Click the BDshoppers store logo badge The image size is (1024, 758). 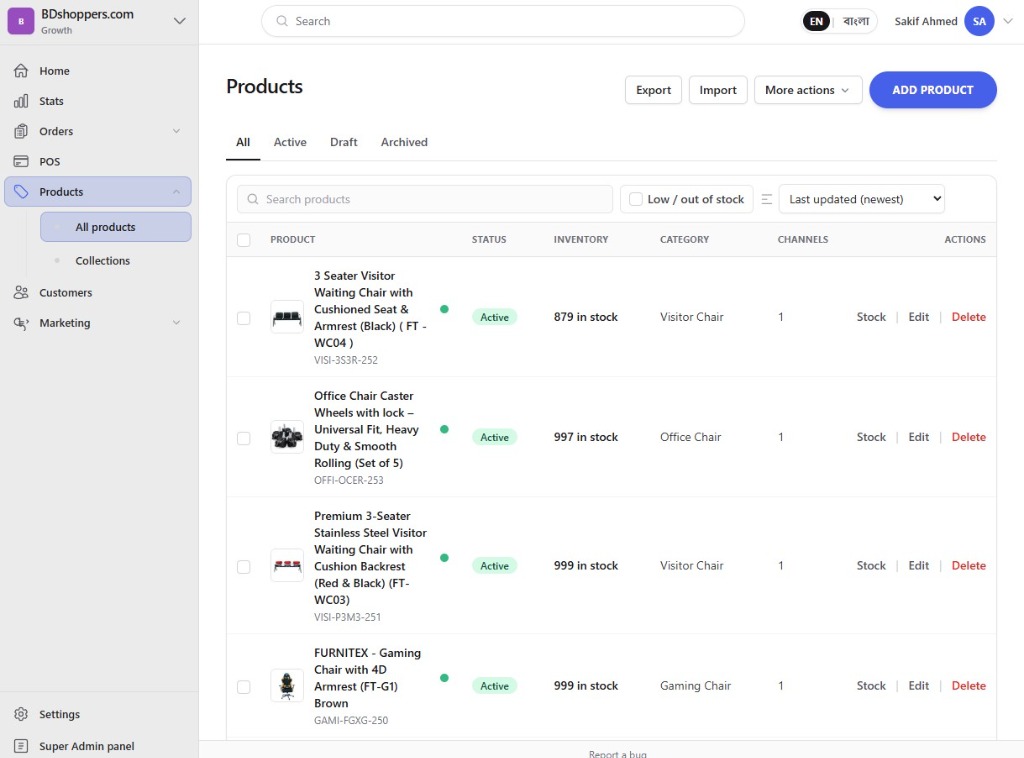[21, 21]
